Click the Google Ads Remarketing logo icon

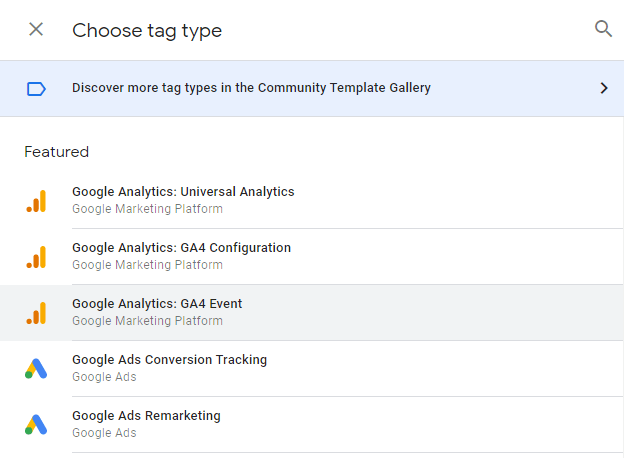tap(36, 425)
